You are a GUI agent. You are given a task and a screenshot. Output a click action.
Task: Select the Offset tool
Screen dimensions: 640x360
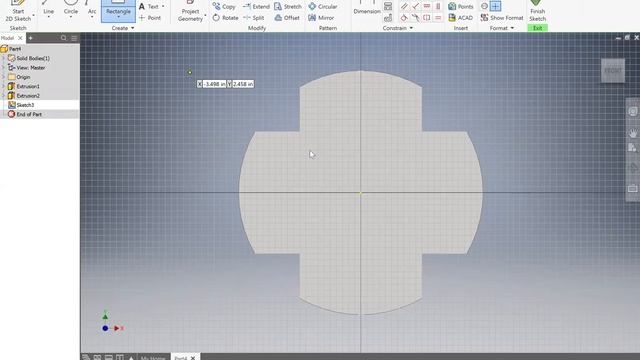(x=287, y=18)
